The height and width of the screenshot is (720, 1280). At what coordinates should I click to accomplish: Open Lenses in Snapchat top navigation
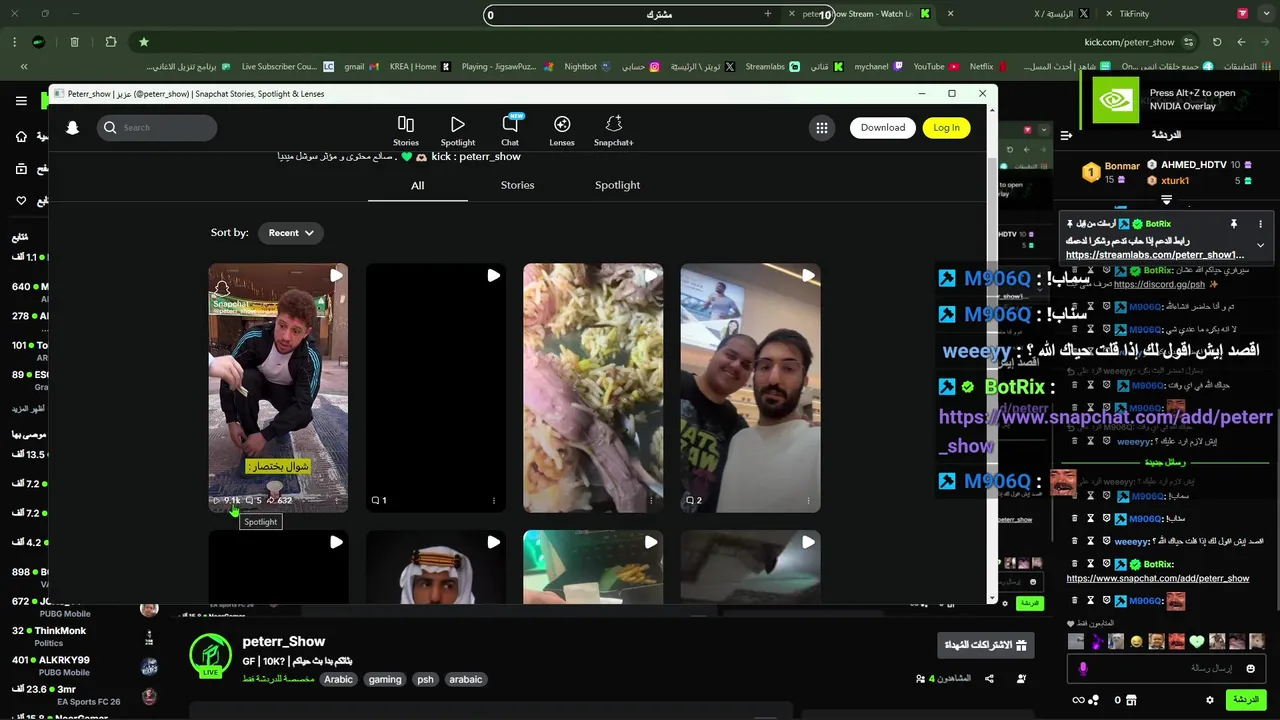(562, 130)
